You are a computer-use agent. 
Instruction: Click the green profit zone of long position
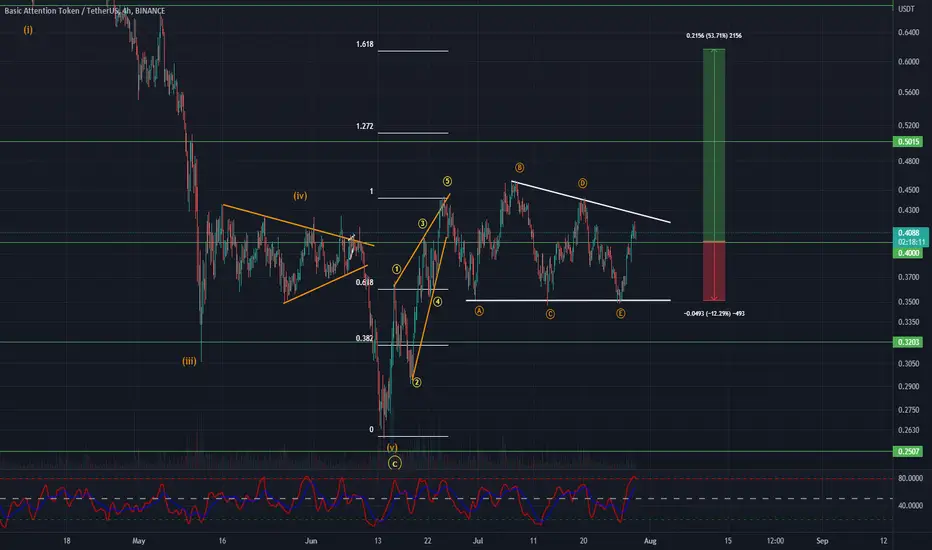coord(714,145)
